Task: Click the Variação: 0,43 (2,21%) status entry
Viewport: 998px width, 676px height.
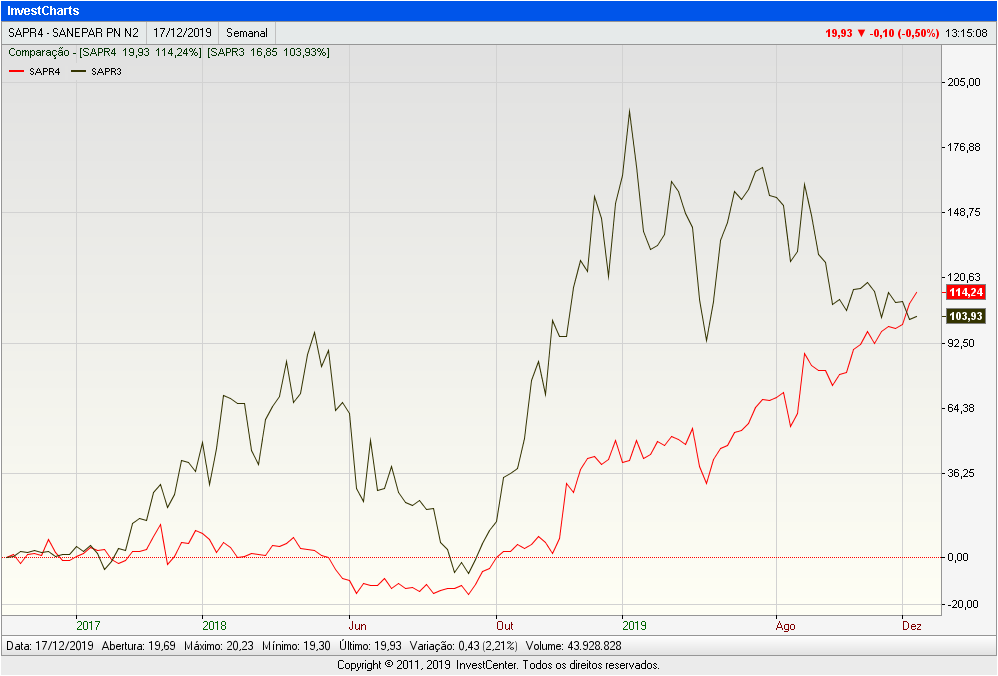Action: (x=463, y=646)
